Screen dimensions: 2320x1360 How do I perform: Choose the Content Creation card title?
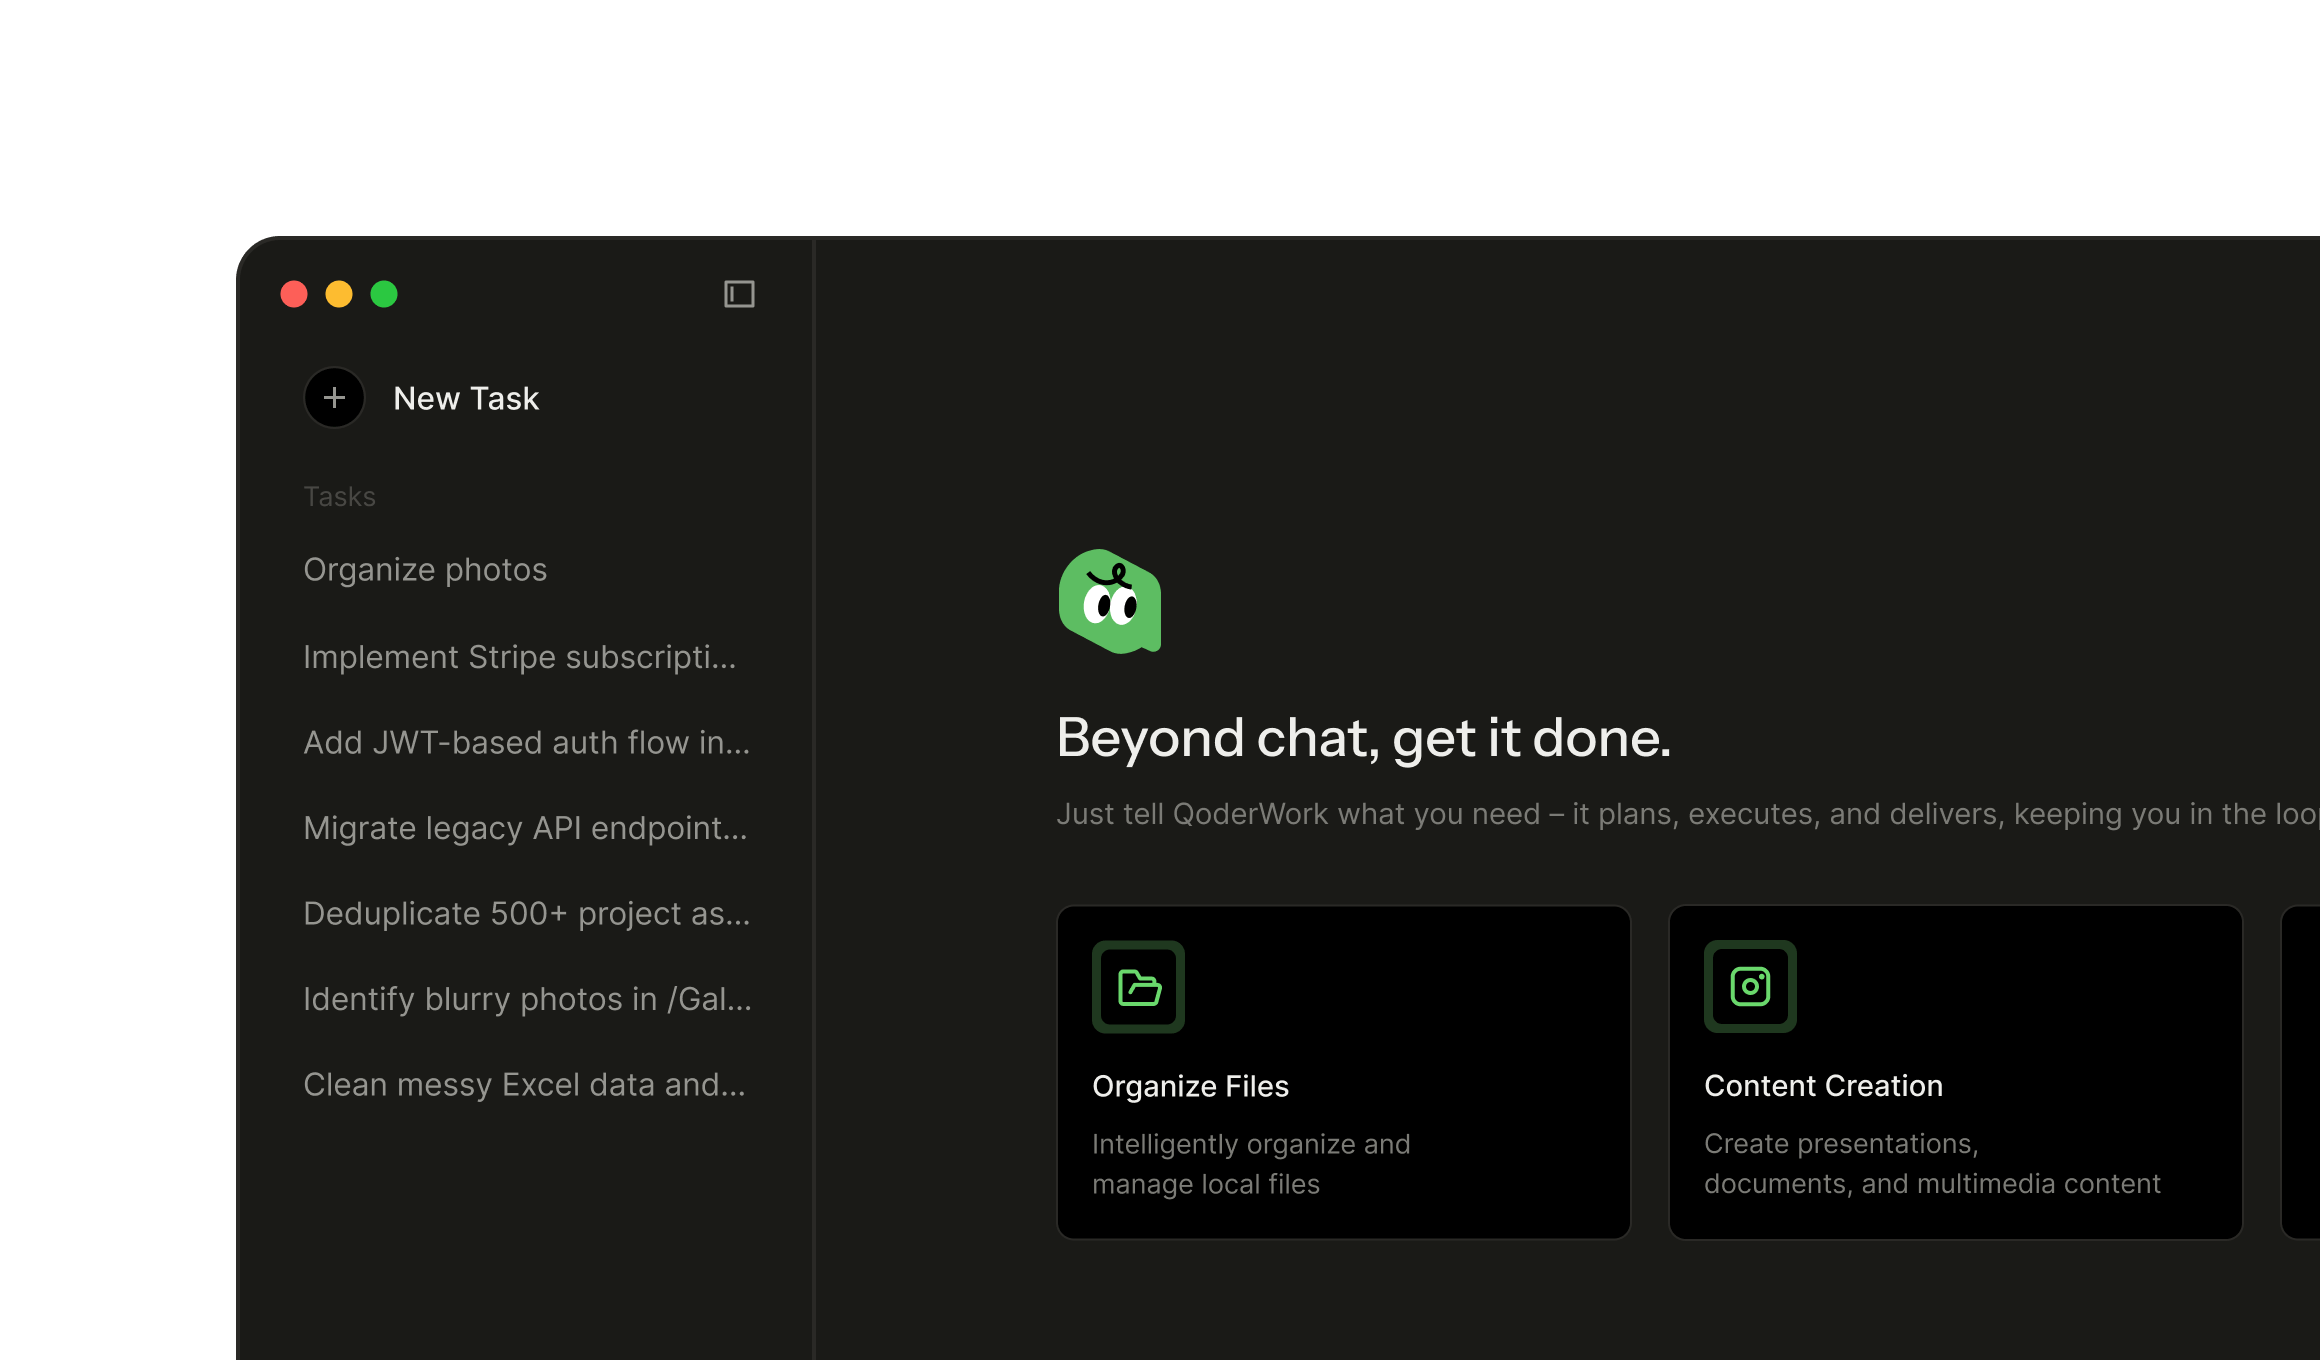[1823, 1086]
